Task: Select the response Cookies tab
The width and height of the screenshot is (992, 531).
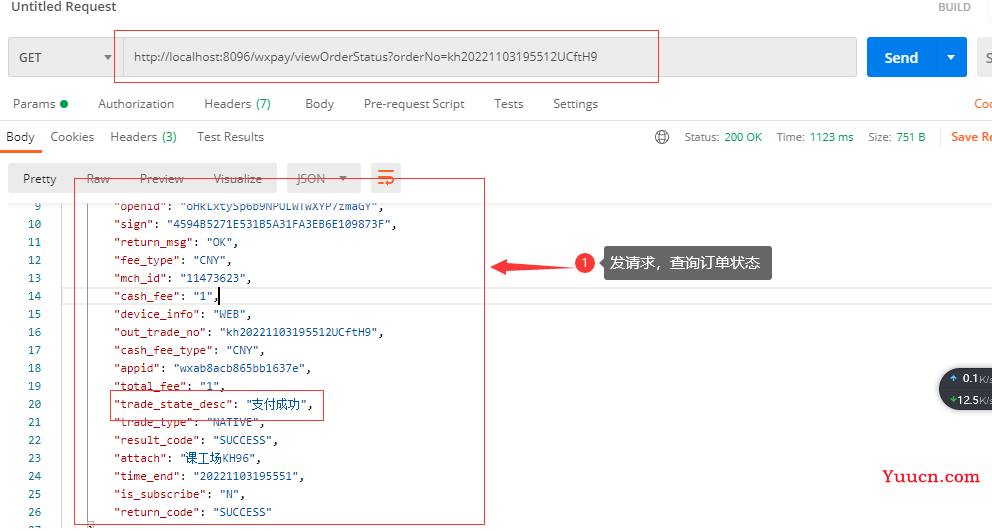Action: 72,137
